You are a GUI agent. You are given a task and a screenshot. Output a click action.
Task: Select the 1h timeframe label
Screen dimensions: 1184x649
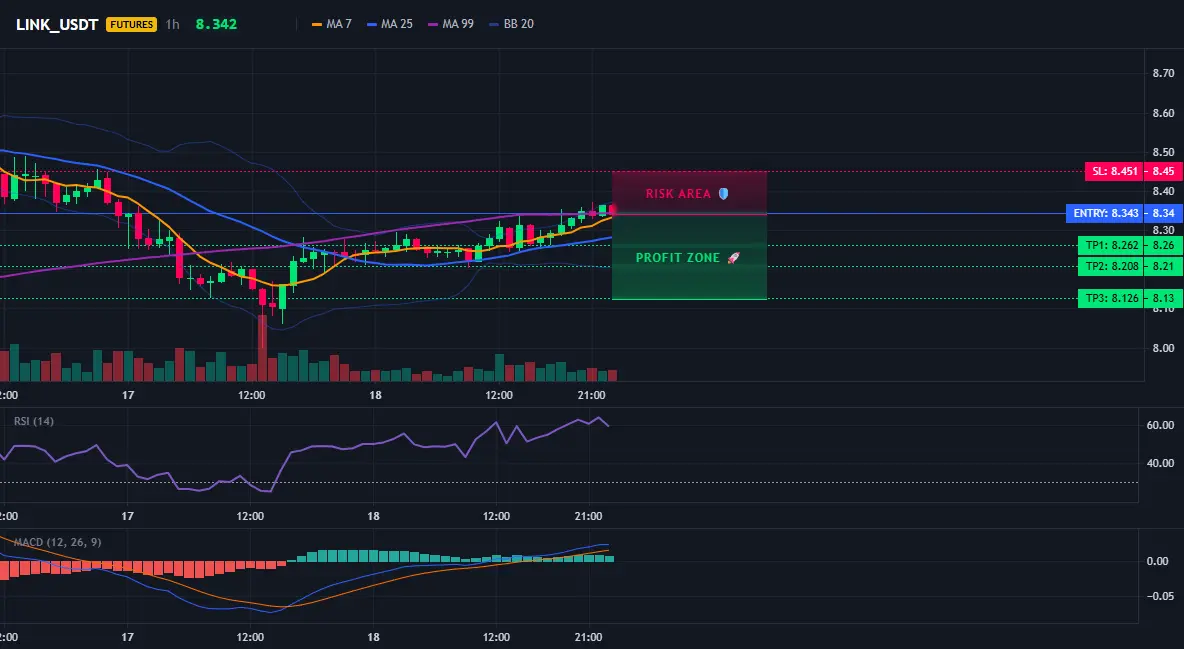tap(173, 24)
